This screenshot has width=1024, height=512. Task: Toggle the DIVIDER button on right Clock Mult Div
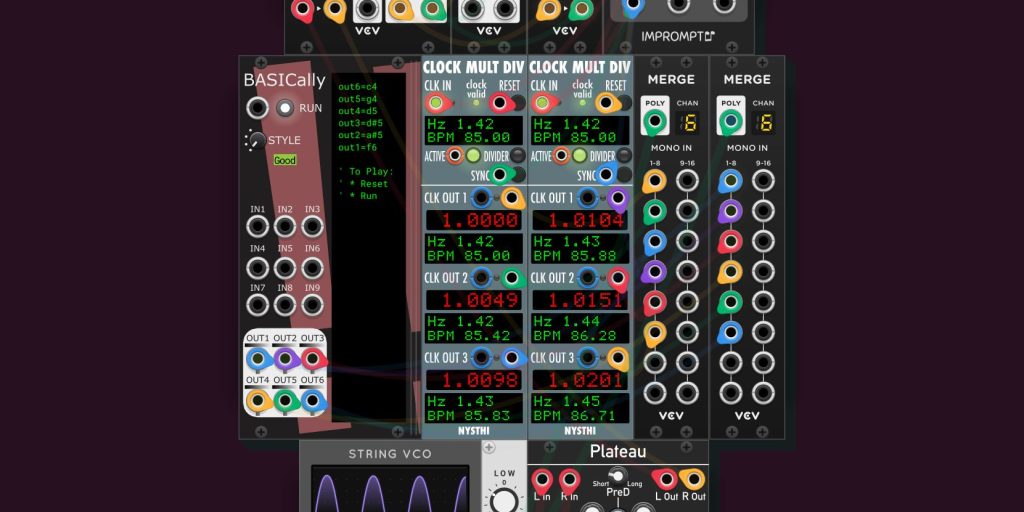pos(624,155)
